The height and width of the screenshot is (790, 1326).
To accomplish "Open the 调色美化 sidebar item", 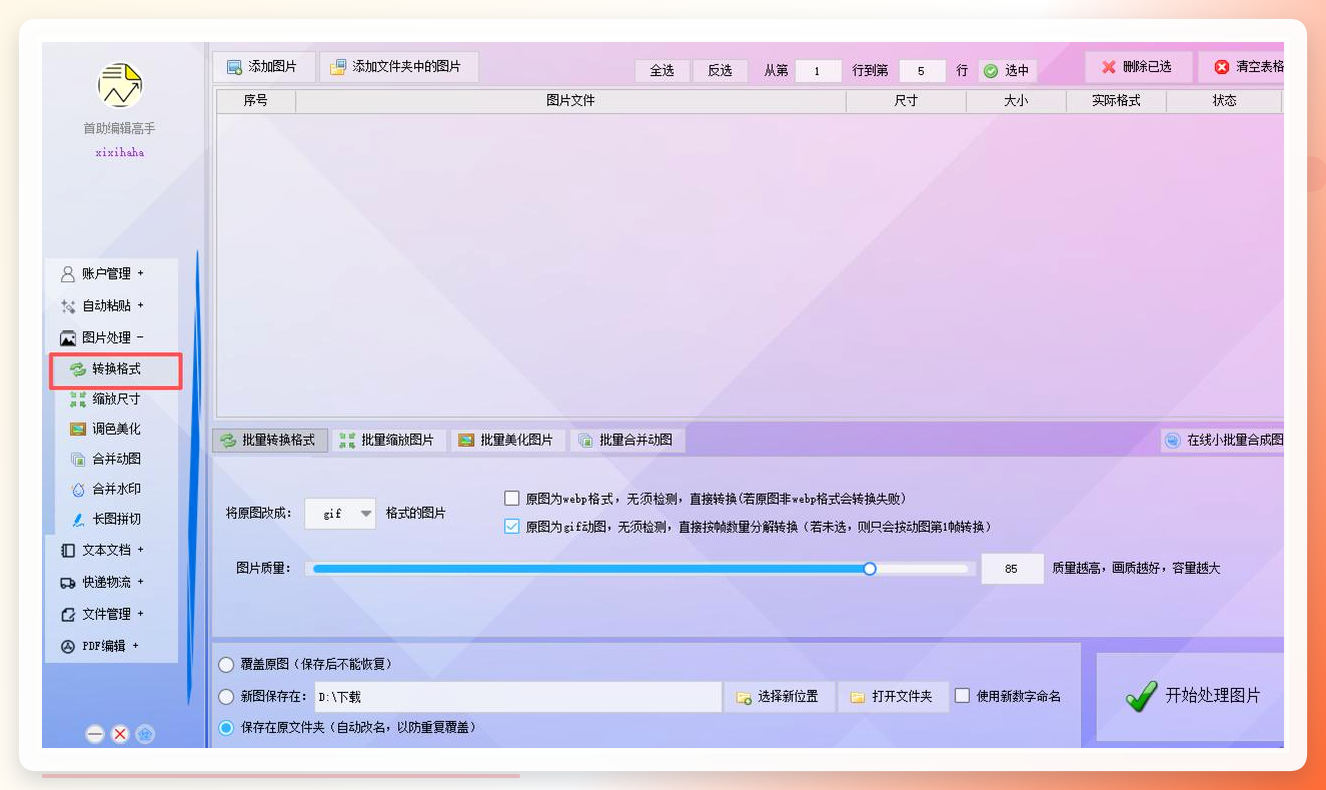I will 105,429.
